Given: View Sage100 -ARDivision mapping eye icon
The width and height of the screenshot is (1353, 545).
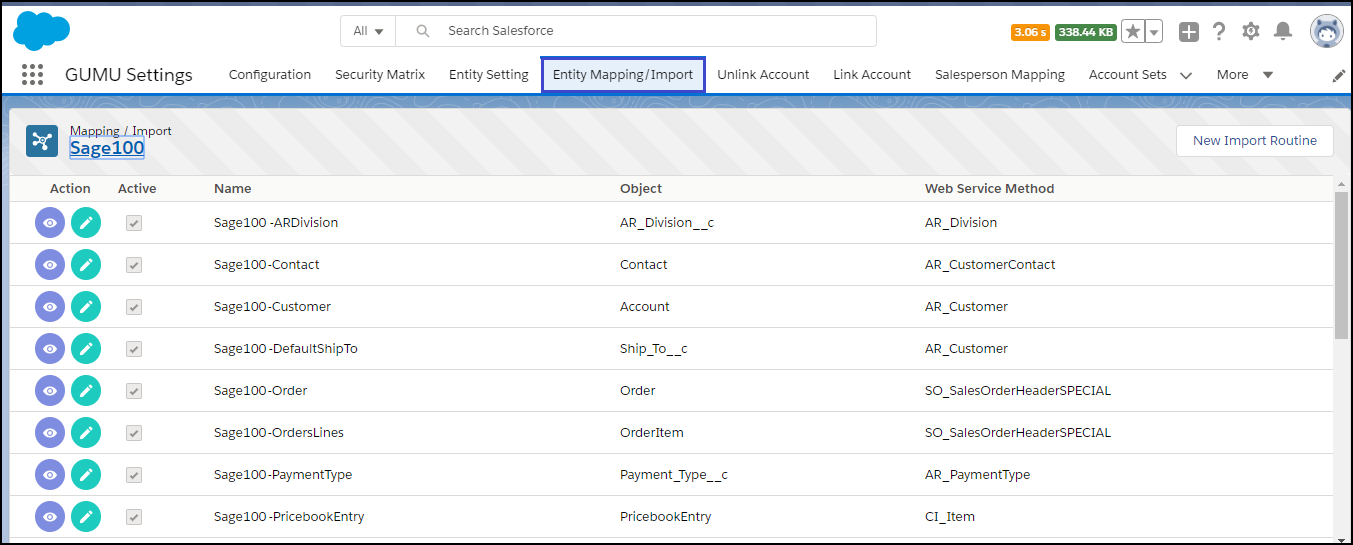Looking at the screenshot, I should 50,223.
